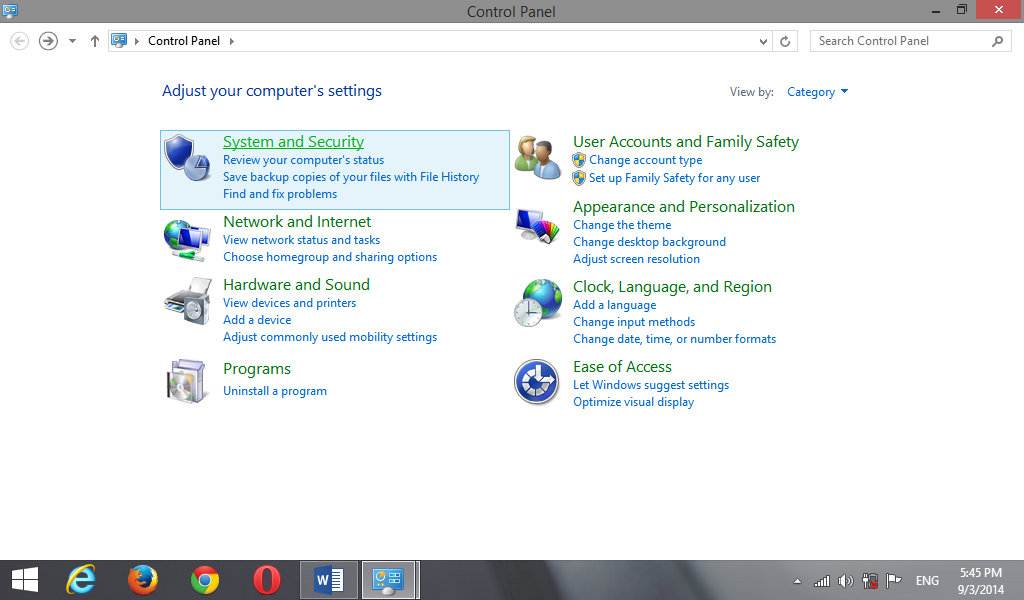Click Change desktop background
Screen dimensions: 1024x600
[x=649, y=241]
